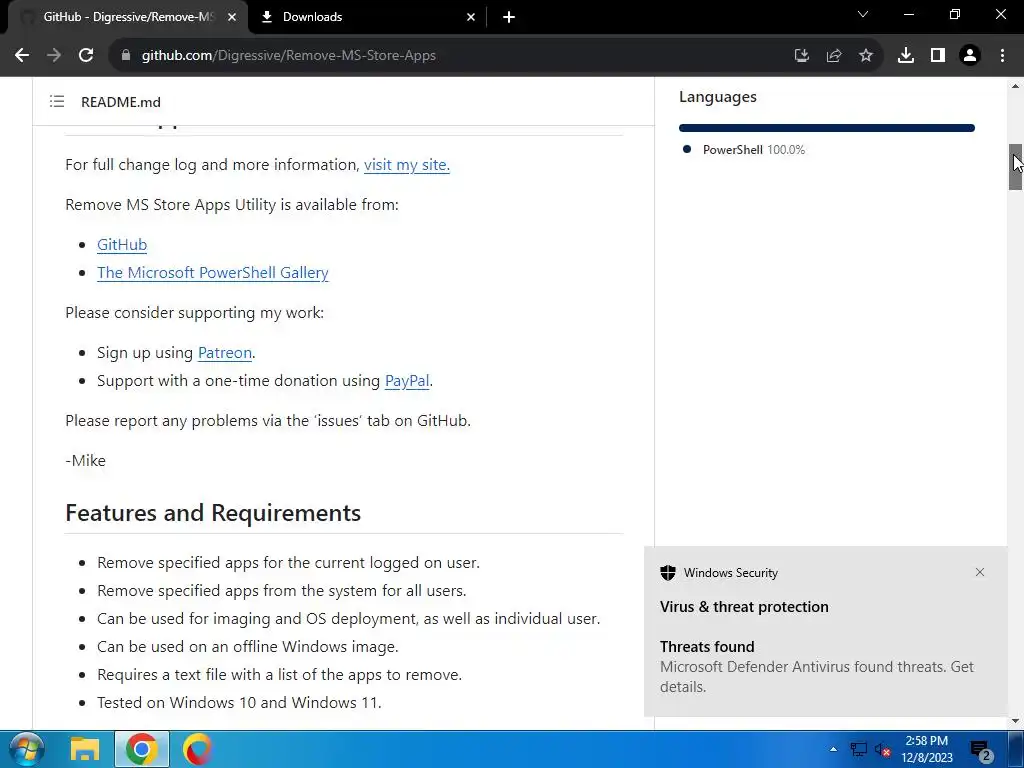Screen dimensions: 1024x768
Task: Share this page using the share icon
Action: (834, 56)
